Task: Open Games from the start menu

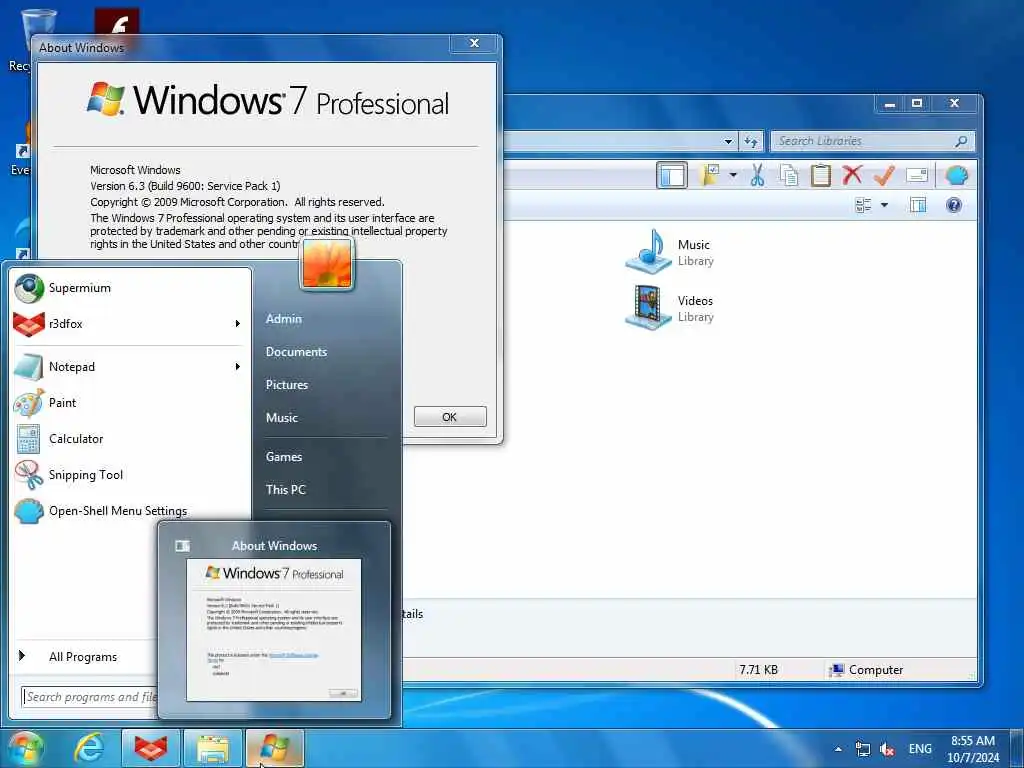Action: click(x=283, y=456)
